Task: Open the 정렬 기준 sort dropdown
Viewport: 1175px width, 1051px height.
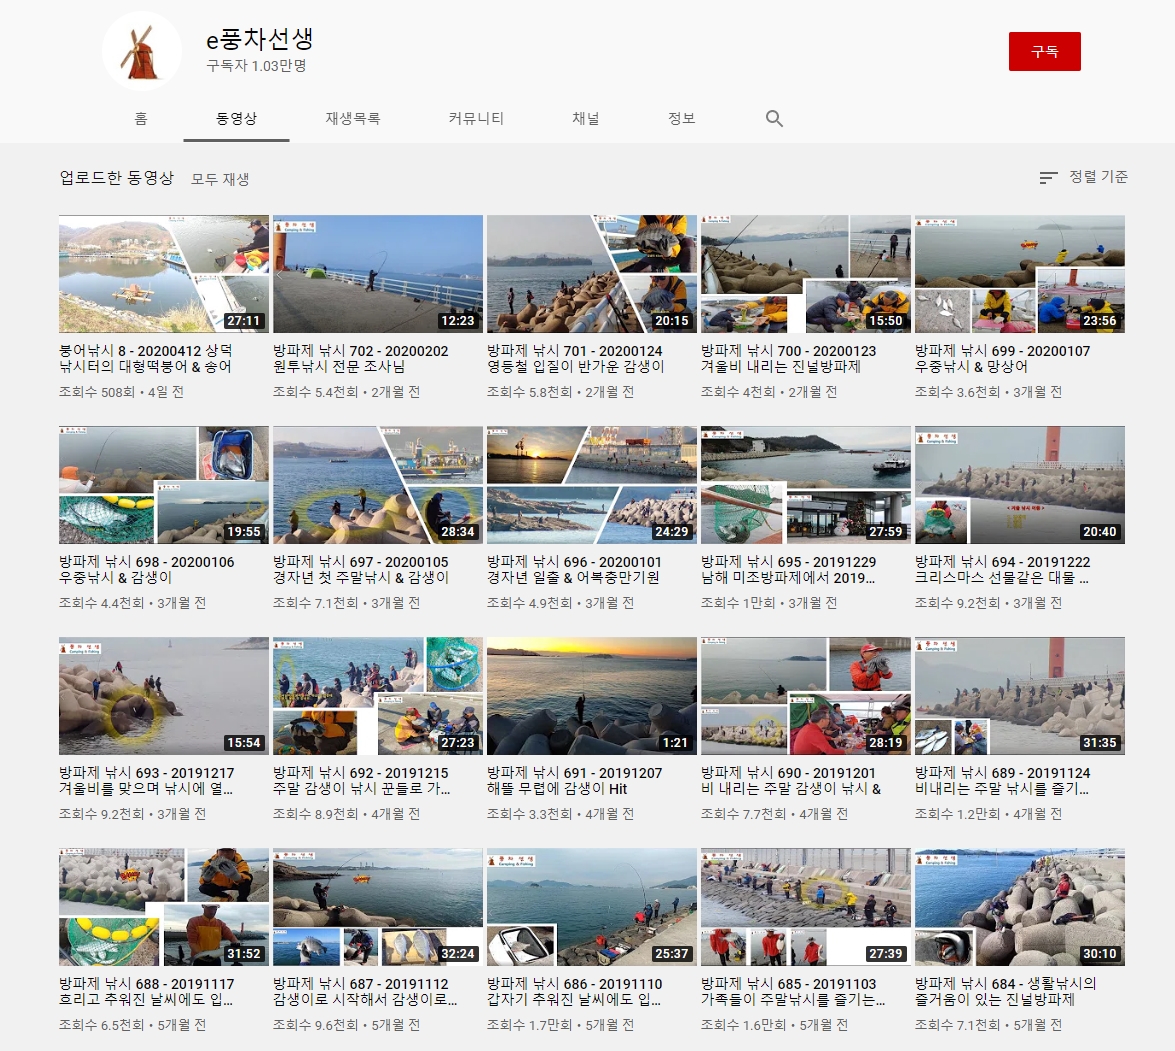Action: pyautogui.click(x=1097, y=177)
